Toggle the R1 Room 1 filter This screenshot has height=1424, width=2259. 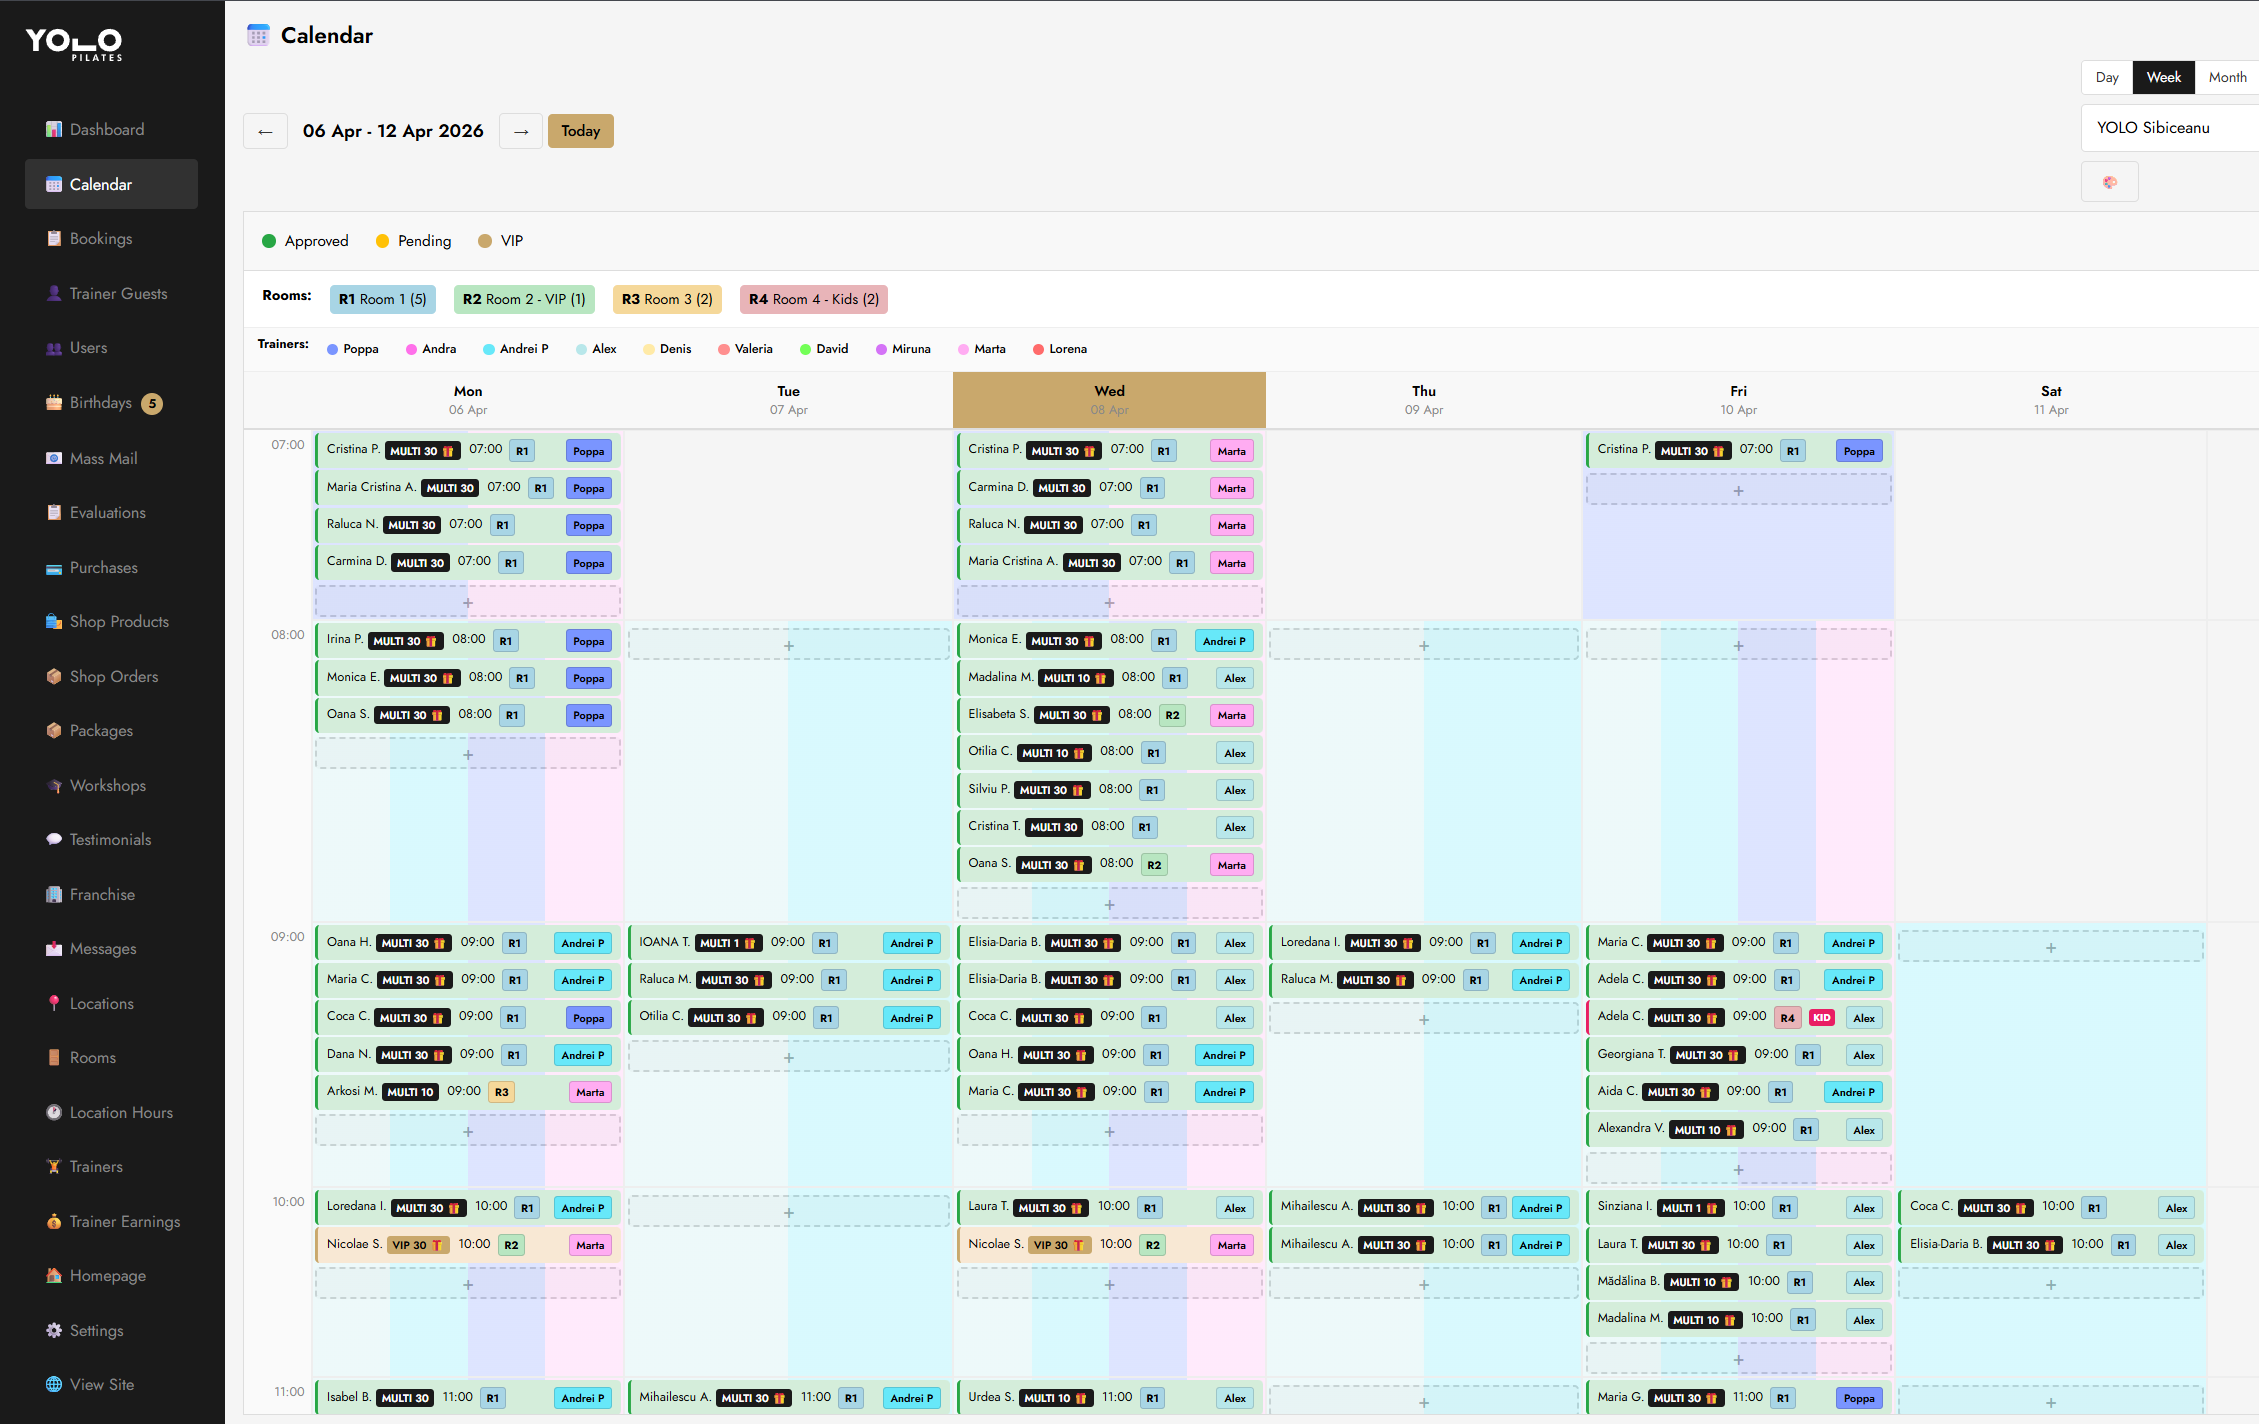click(382, 299)
